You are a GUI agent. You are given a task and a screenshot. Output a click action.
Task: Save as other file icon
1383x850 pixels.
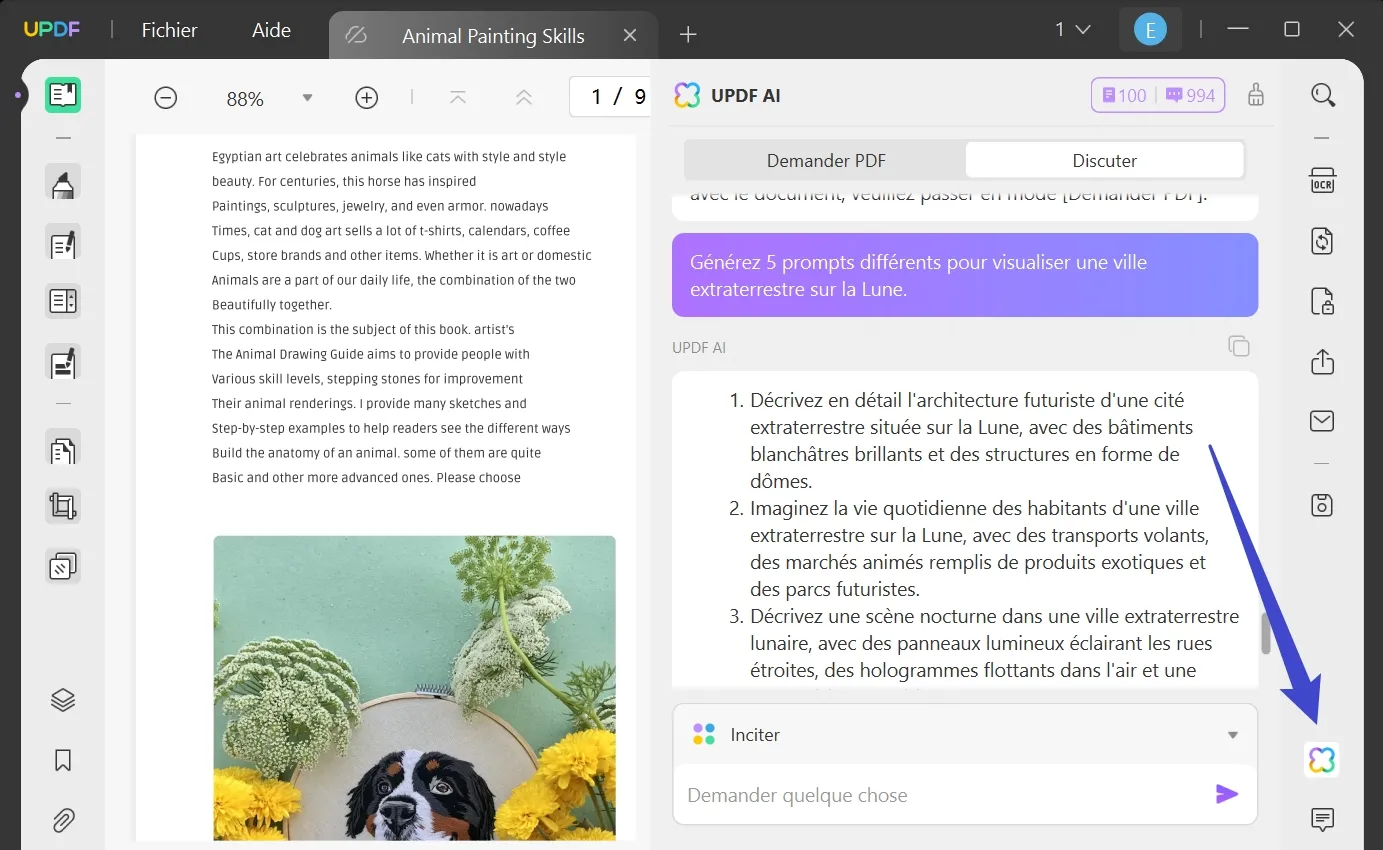pyautogui.click(x=1323, y=505)
